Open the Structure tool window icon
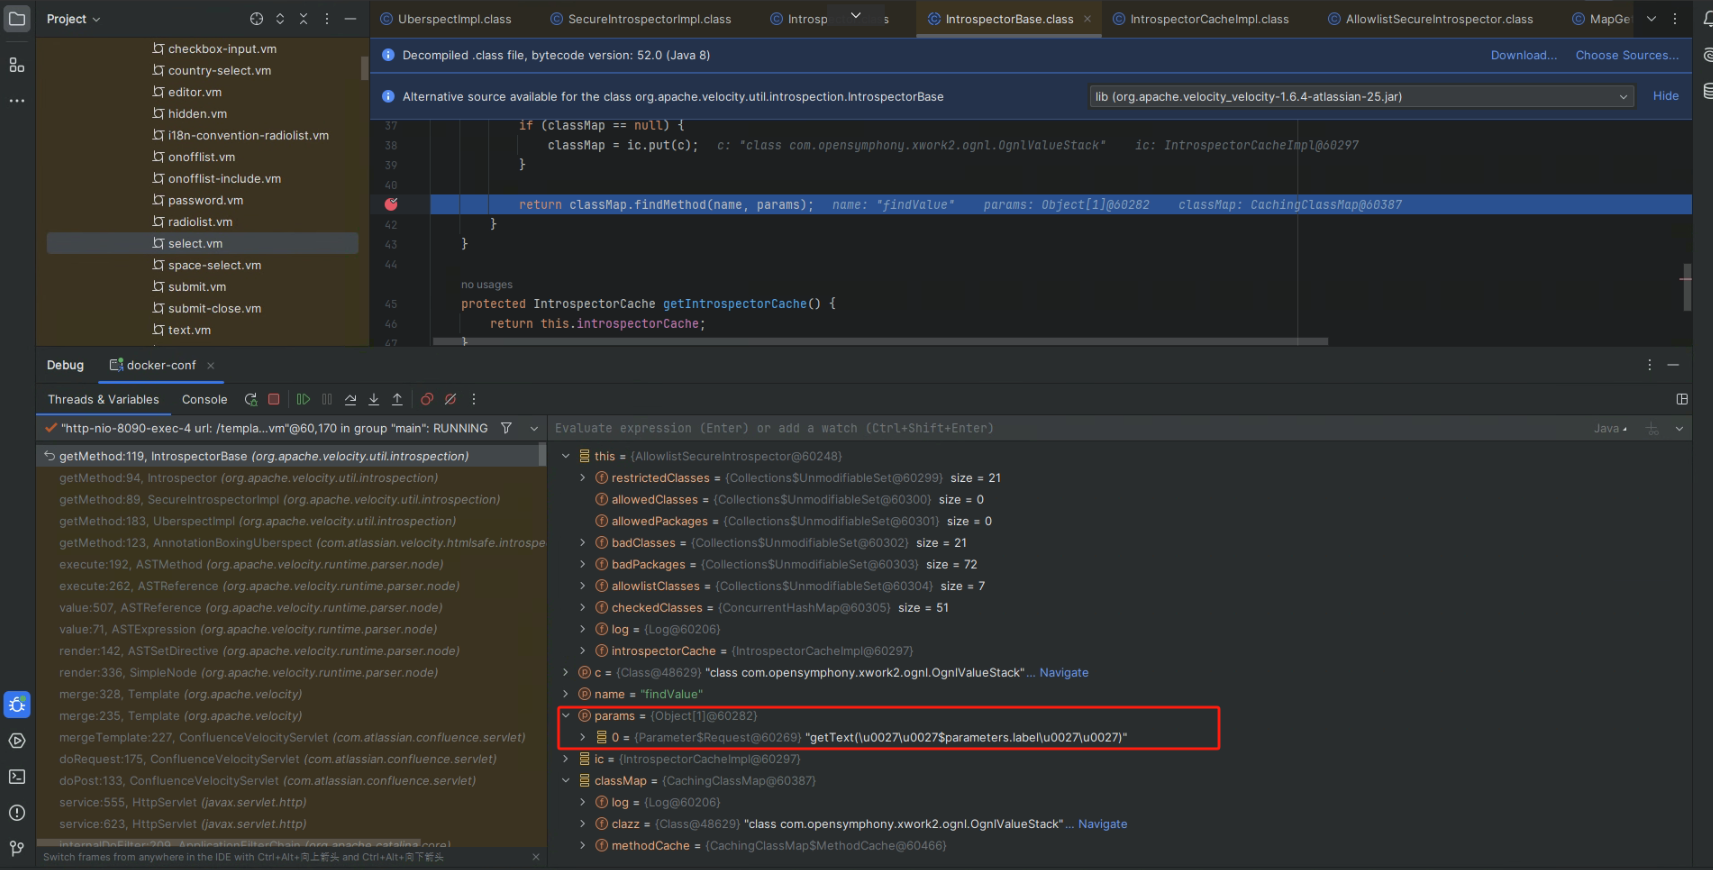This screenshot has width=1713, height=870. coord(17,65)
